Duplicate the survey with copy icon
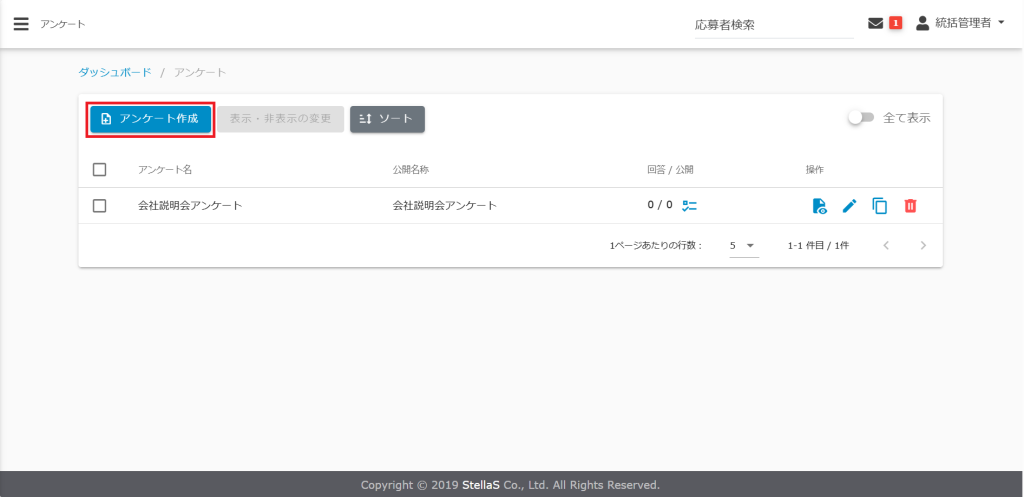 (879, 206)
